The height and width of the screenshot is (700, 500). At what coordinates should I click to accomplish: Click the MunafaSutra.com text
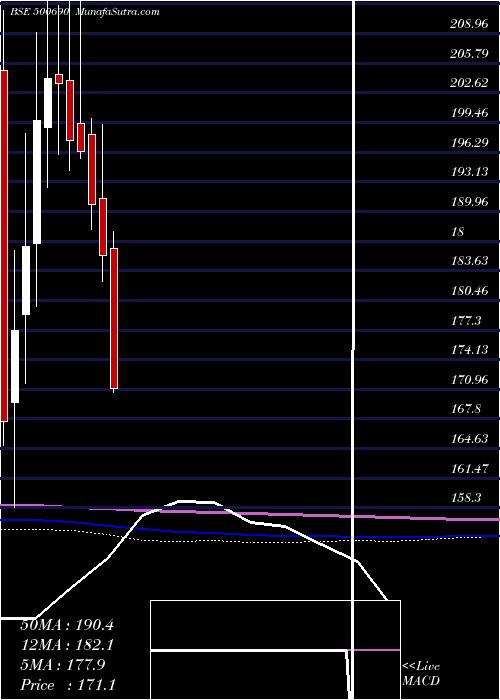pos(117,12)
